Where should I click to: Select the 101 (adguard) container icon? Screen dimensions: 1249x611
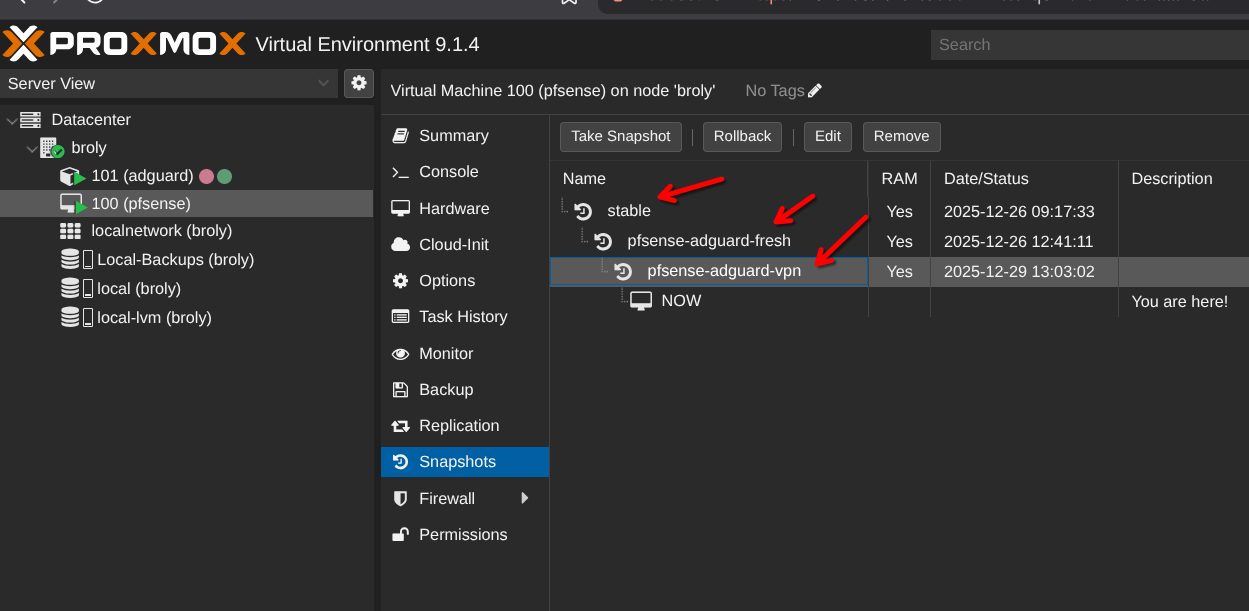click(x=72, y=176)
